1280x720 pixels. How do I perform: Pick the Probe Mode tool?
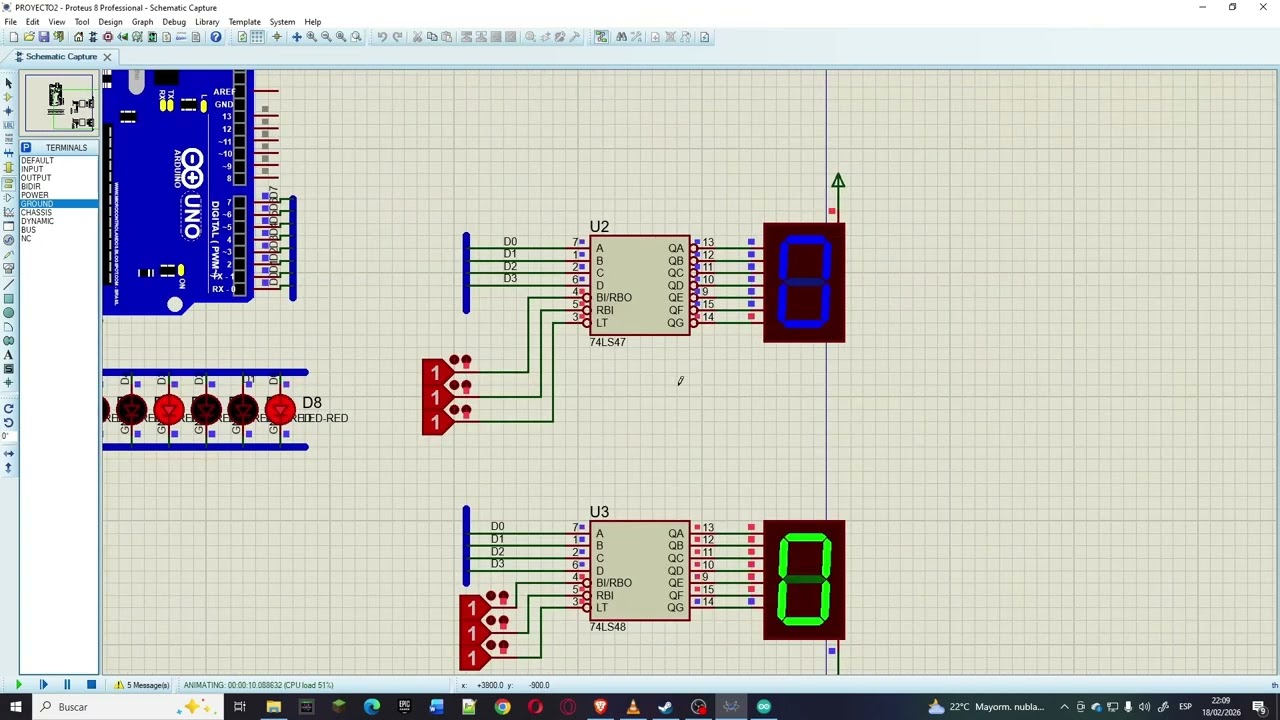pos(9,255)
